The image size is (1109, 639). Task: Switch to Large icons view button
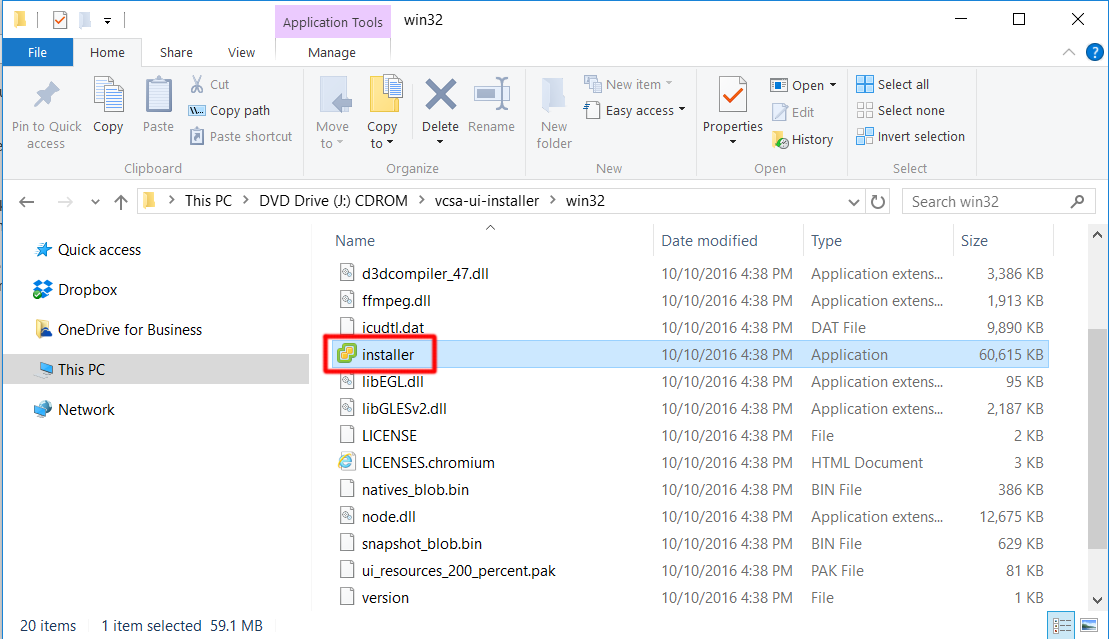pos(1088,626)
